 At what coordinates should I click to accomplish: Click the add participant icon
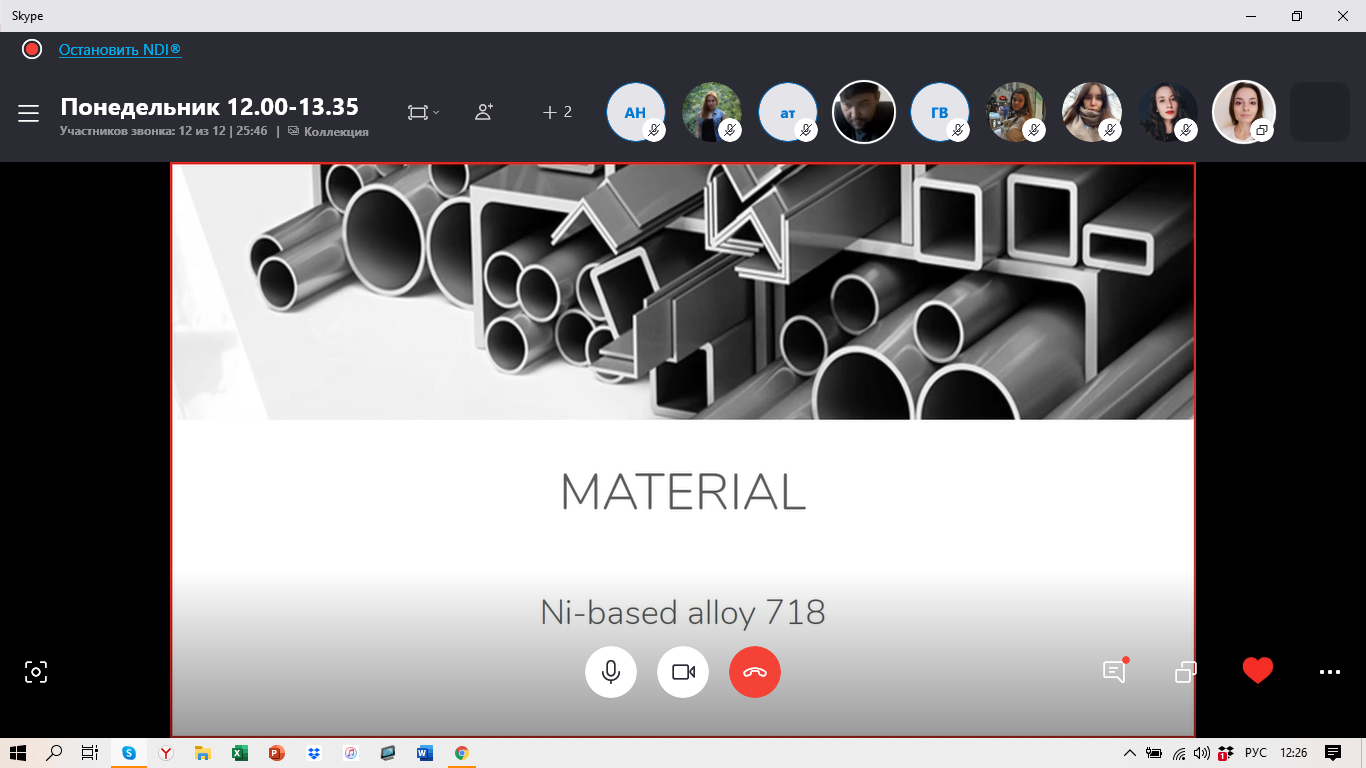tap(484, 112)
